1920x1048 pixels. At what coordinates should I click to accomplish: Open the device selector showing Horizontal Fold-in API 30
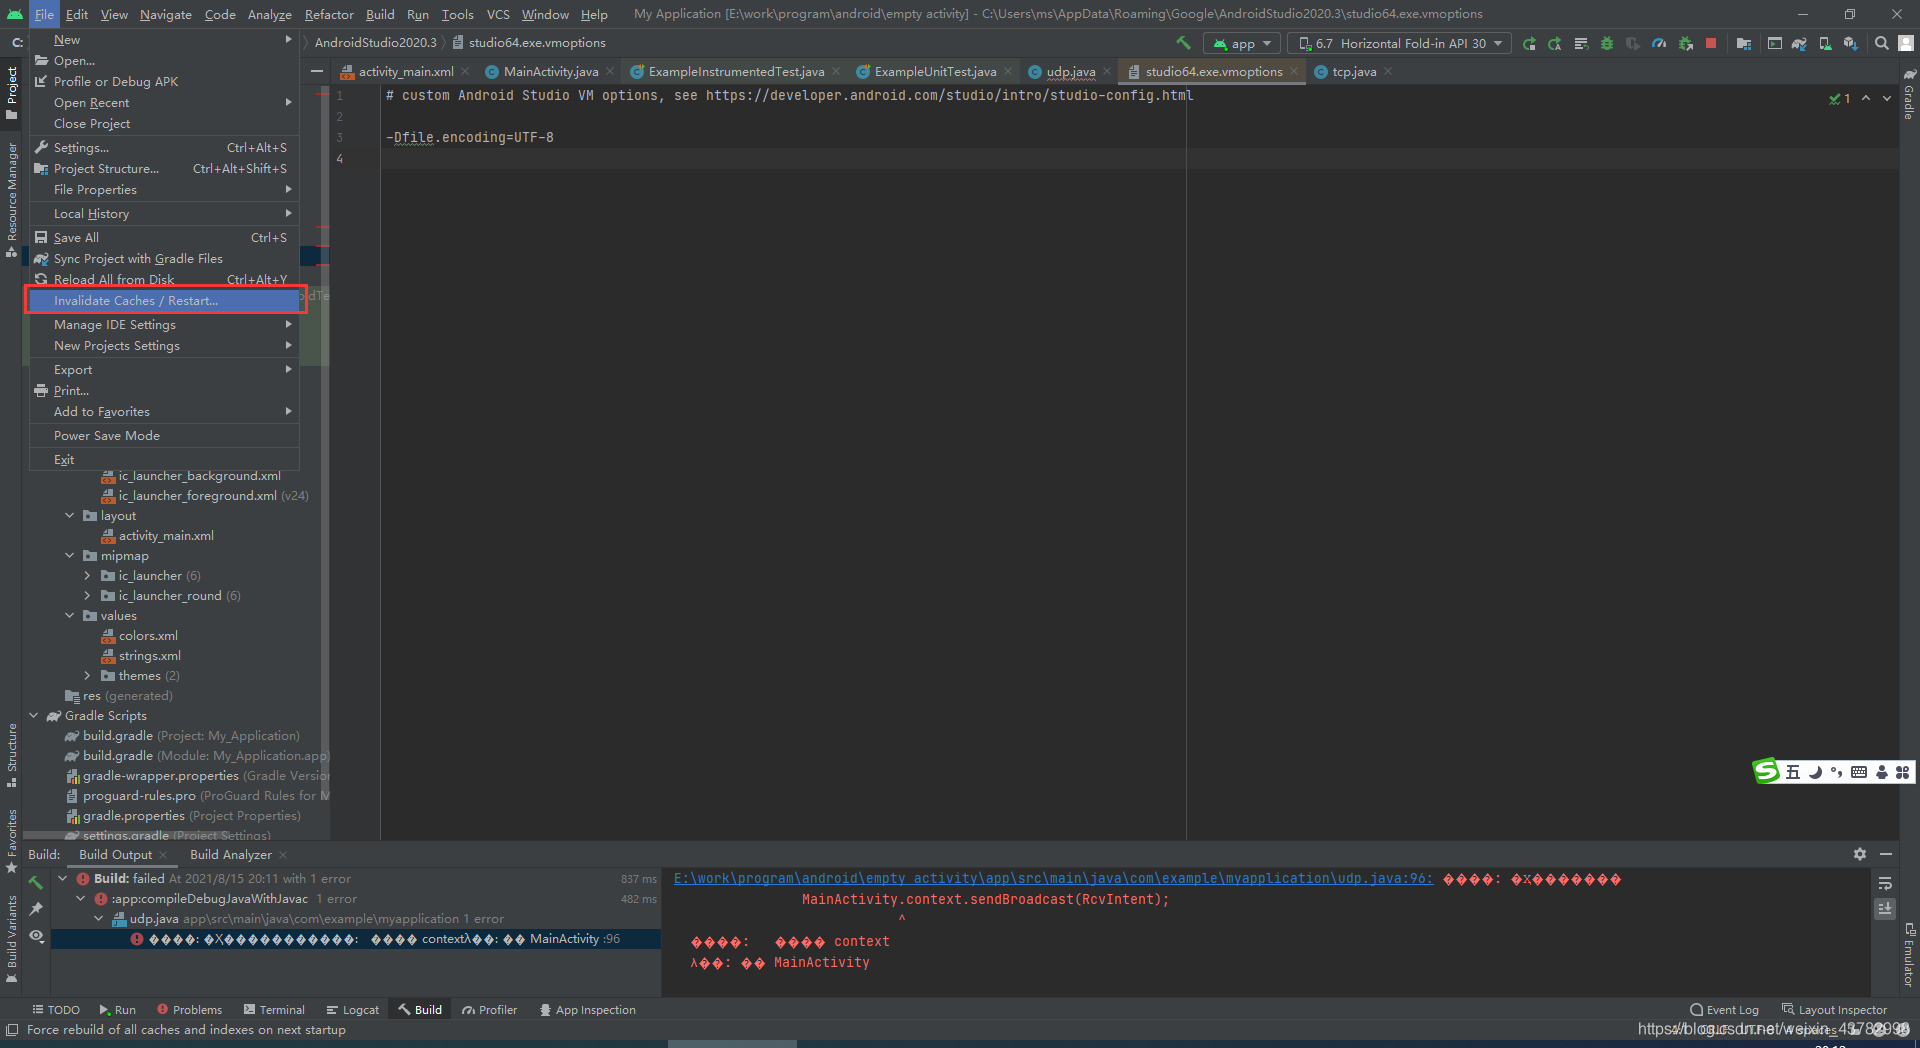[1400, 43]
